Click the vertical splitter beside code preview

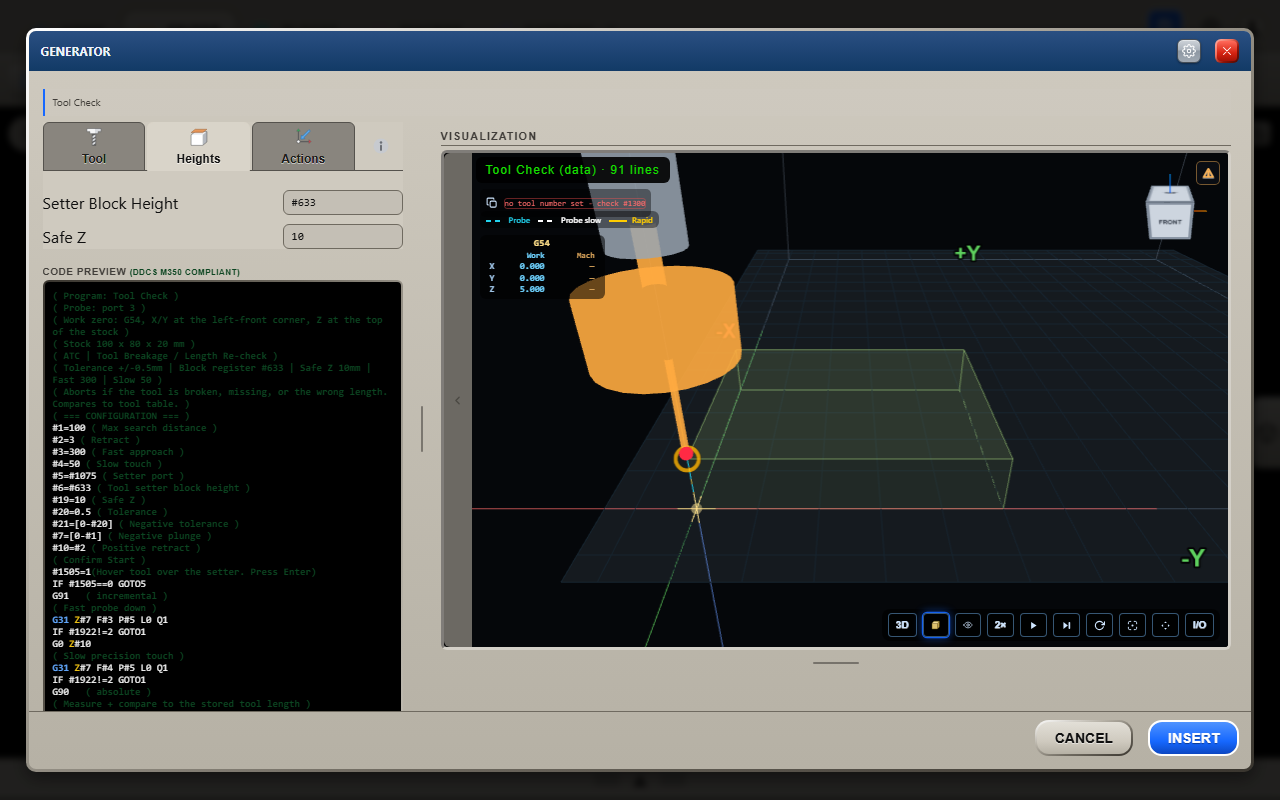pyautogui.click(x=422, y=429)
